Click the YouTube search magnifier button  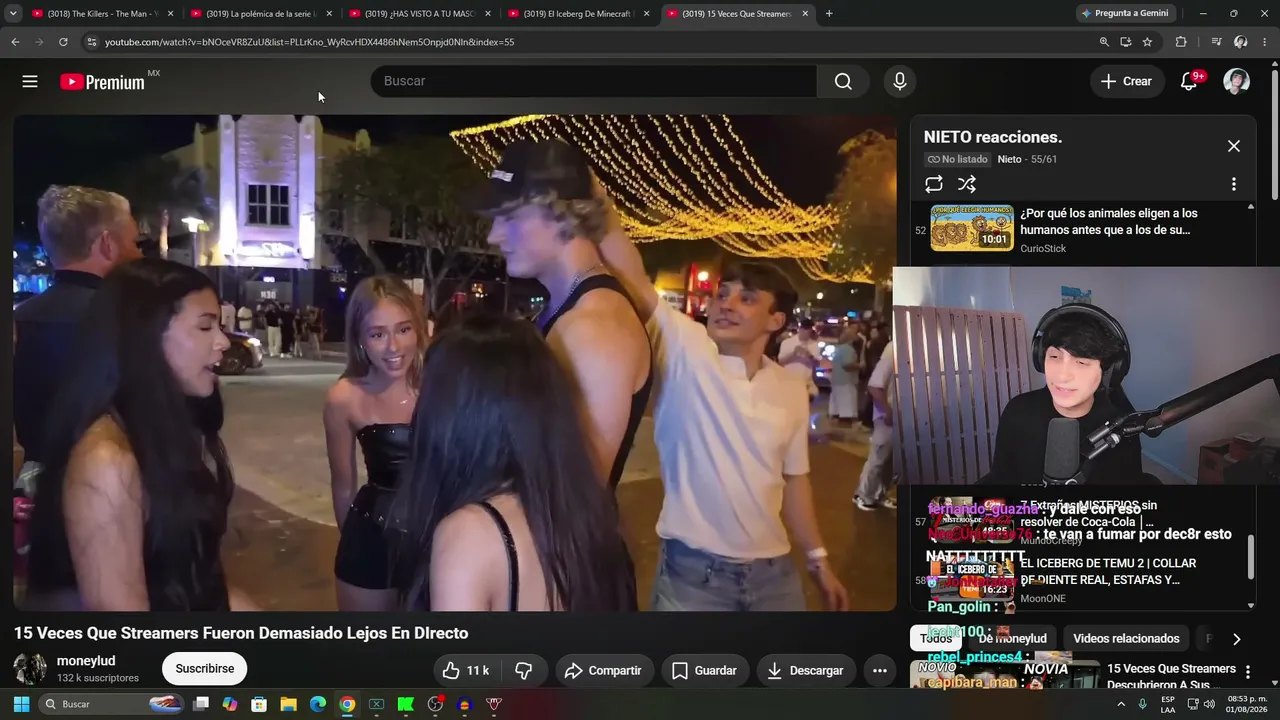[x=843, y=81]
